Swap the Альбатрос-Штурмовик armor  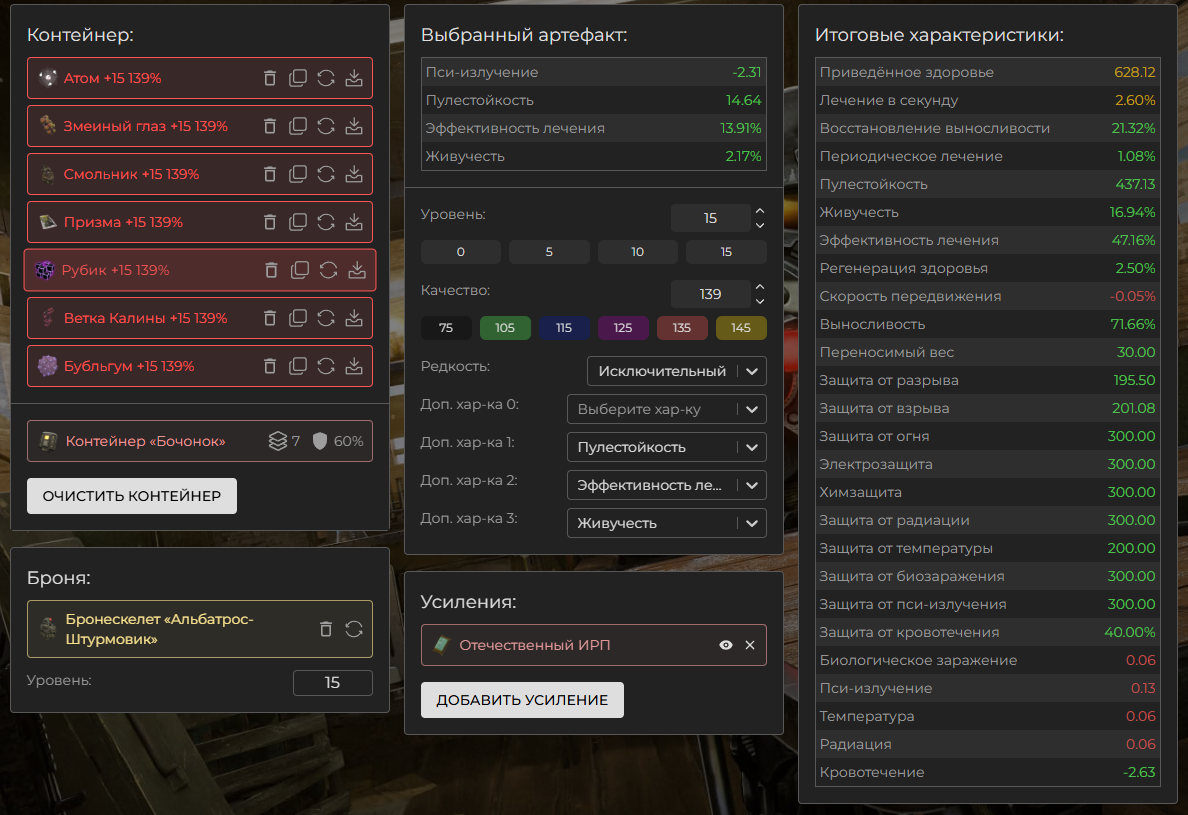point(354,629)
